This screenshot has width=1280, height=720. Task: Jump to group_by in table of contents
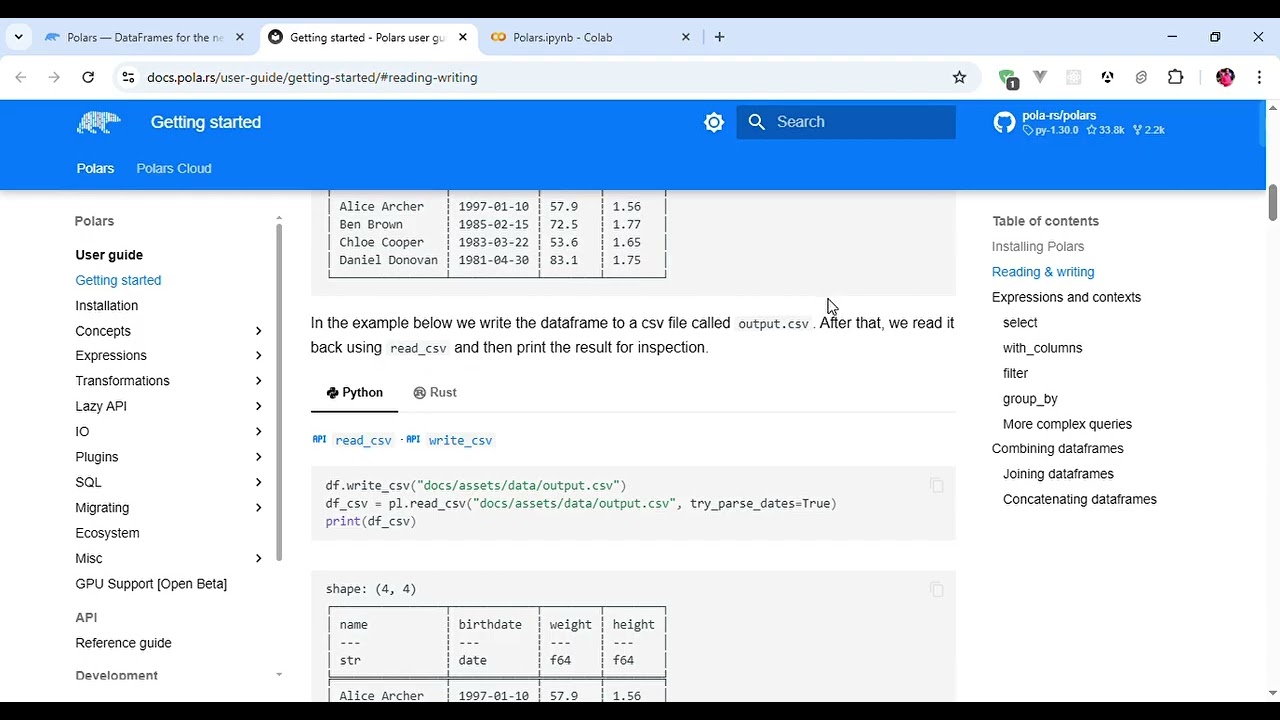1030,398
